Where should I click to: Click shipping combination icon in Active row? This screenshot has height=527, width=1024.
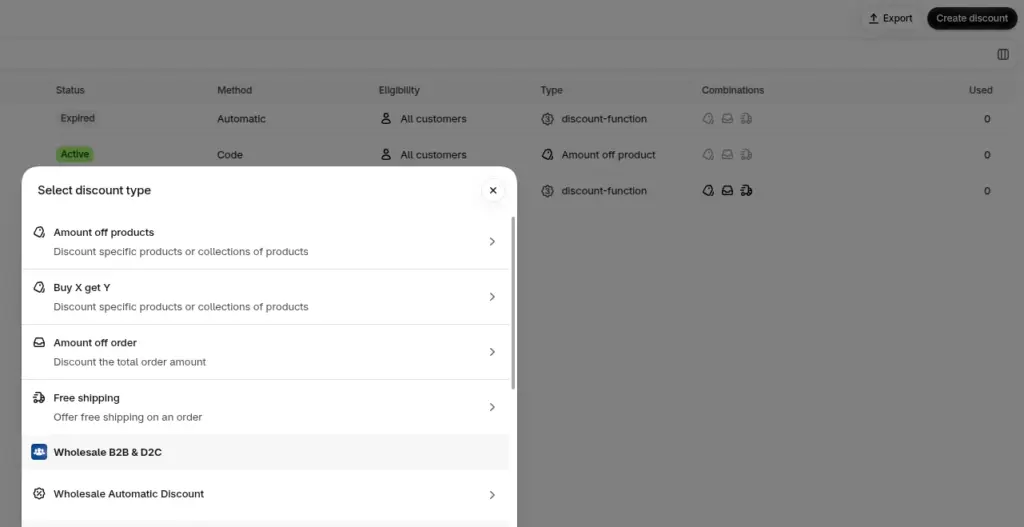746,155
